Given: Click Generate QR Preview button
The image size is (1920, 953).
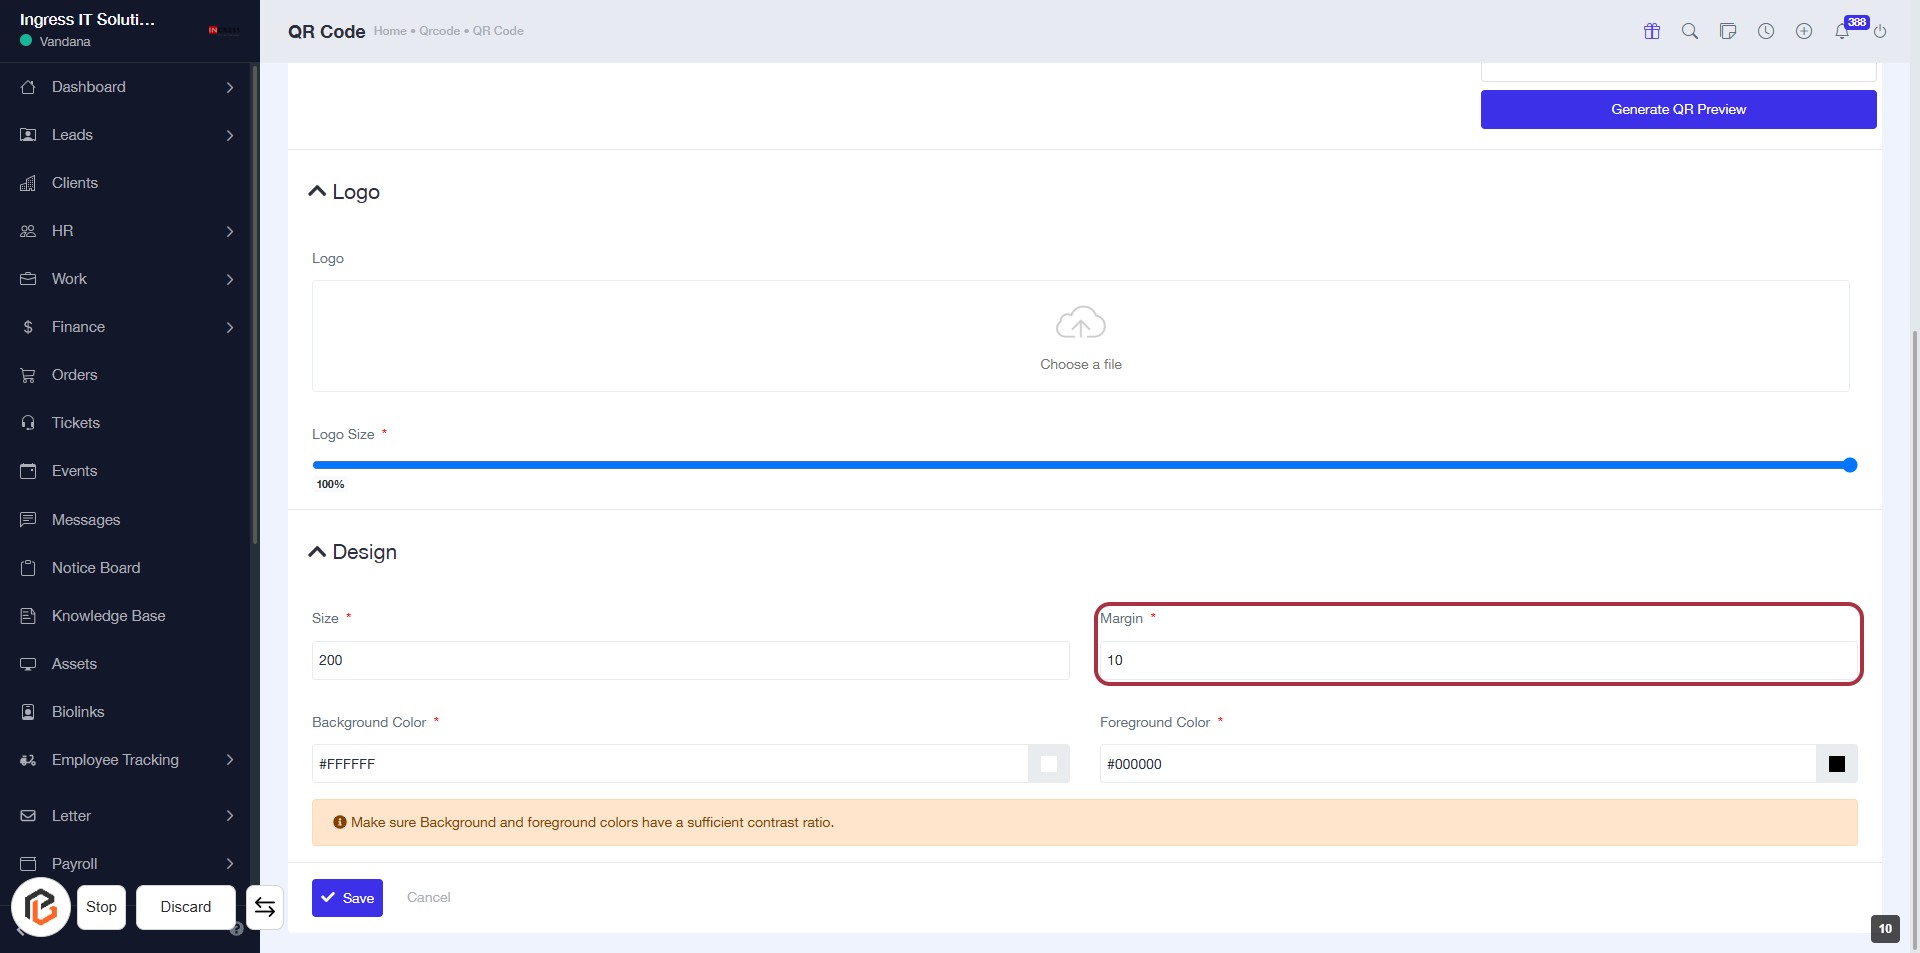Looking at the screenshot, I should click(1678, 109).
